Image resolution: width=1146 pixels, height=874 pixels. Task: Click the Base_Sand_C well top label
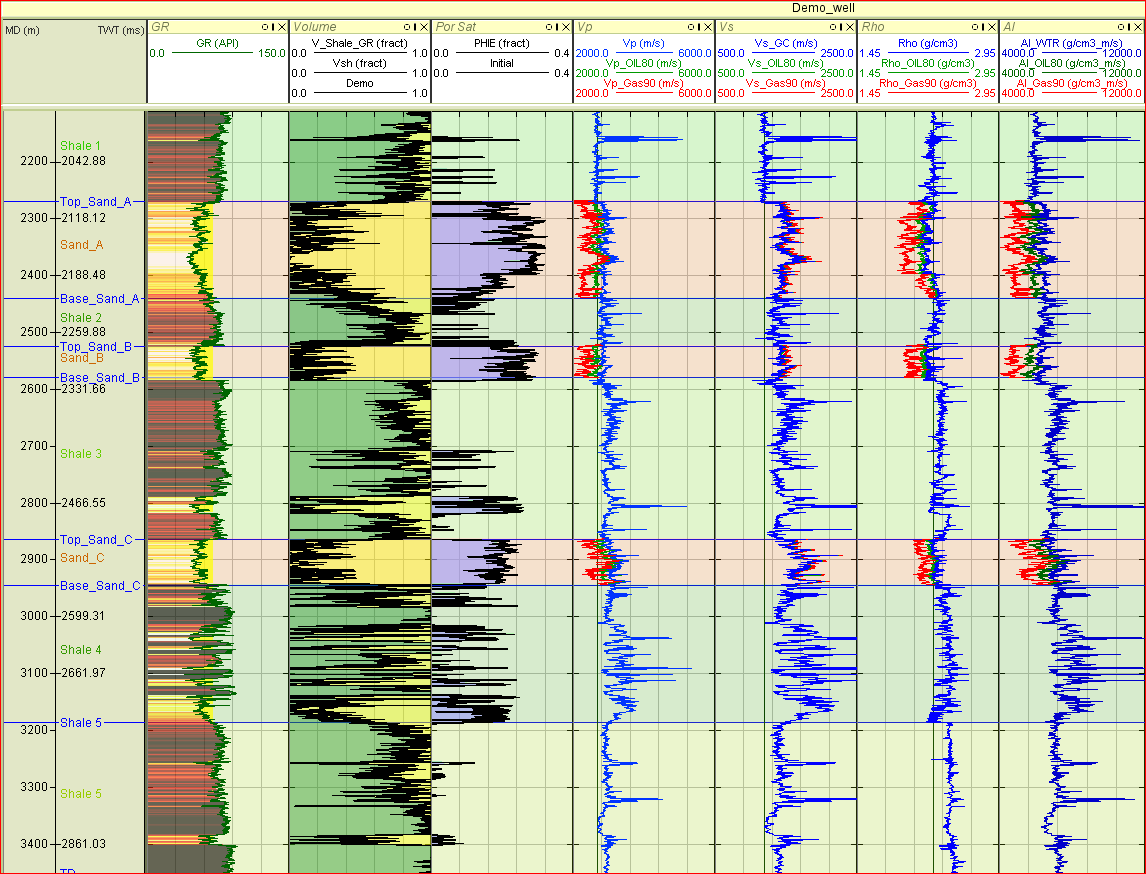point(99,586)
